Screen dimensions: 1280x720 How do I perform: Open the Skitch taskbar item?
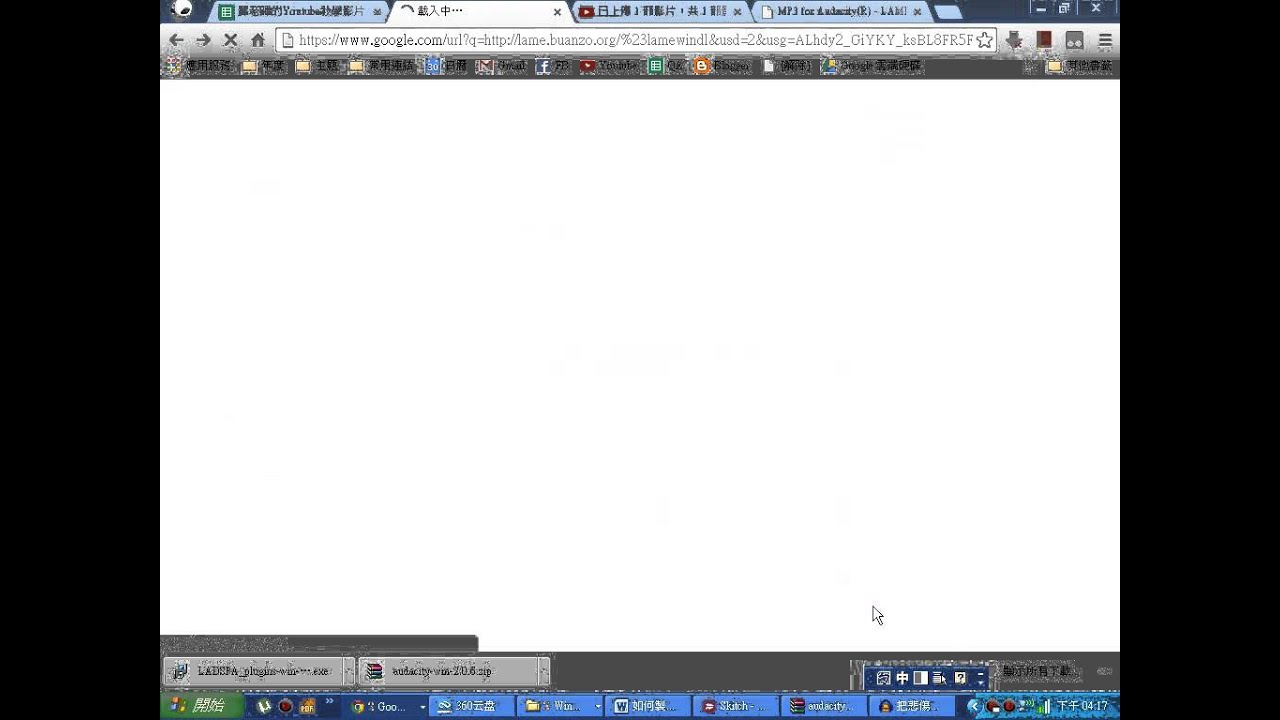pos(736,706)
